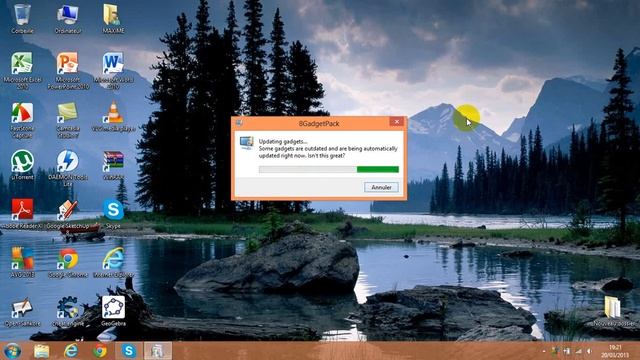Open File Explorer from the taskbar

42,351
